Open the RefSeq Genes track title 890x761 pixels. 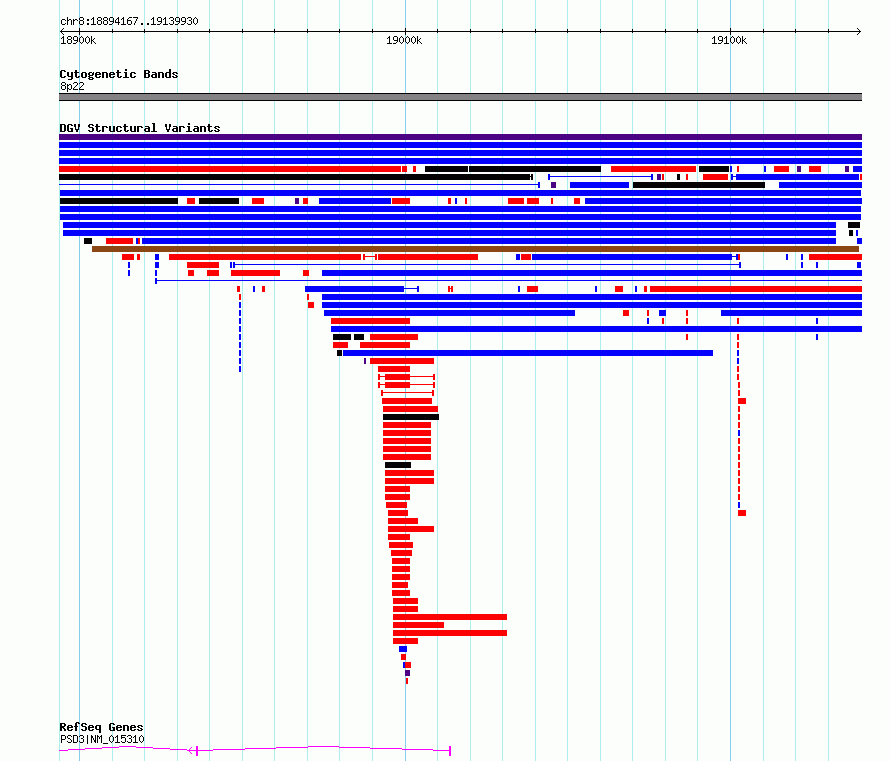coord(101,727)
